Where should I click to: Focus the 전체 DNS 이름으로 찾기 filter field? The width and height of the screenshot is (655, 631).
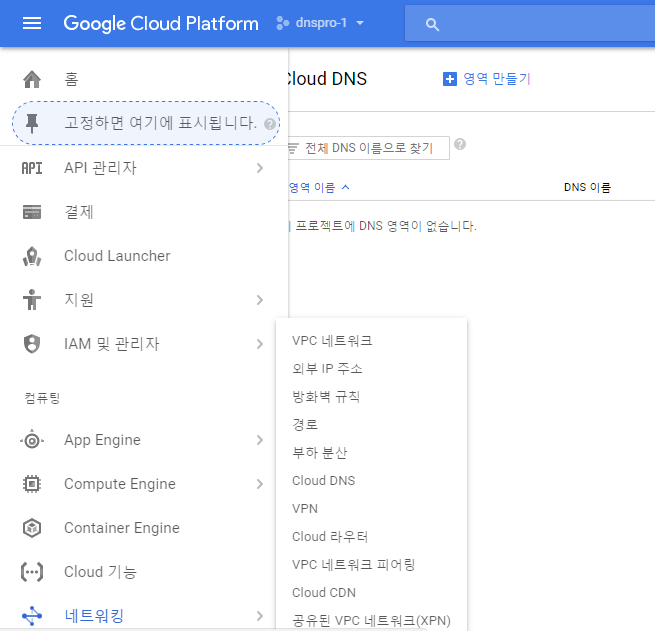pos(369,148)
